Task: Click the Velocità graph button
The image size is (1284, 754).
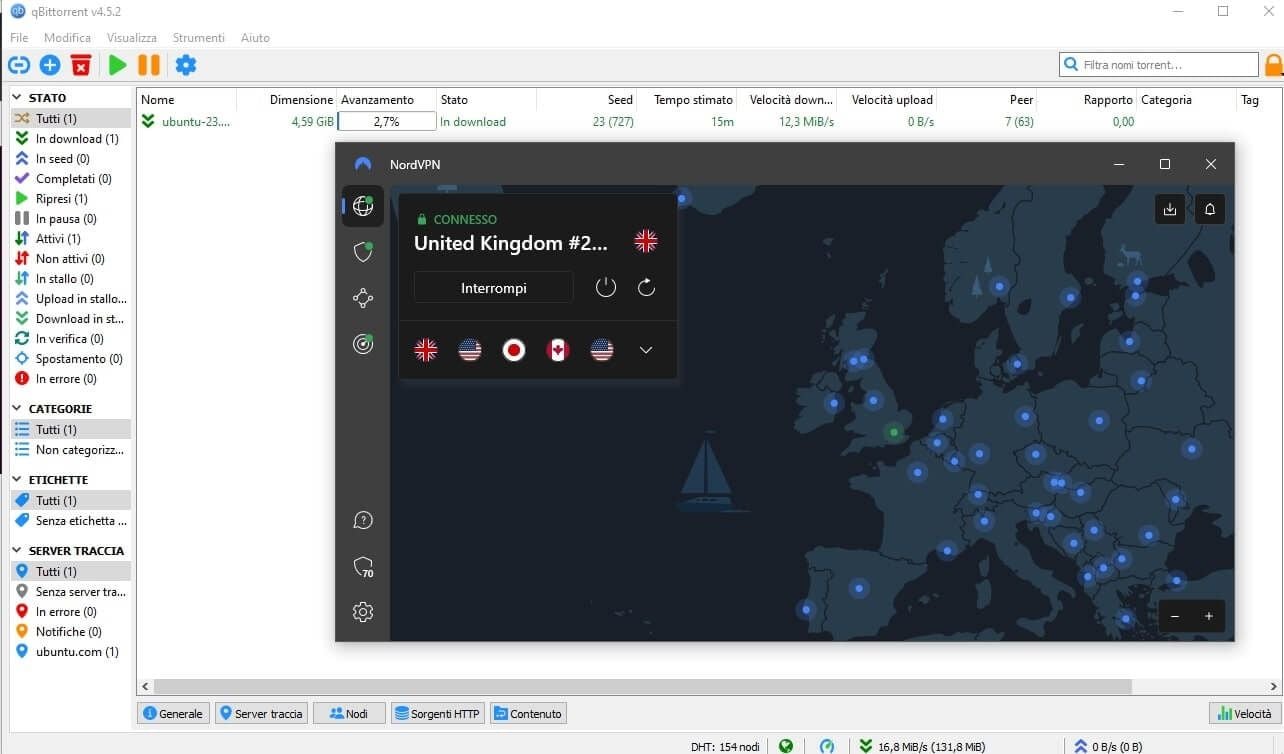Action: [1243, 713]
